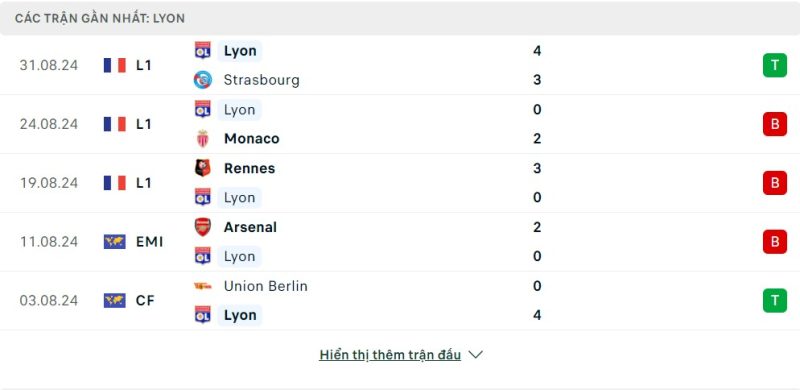Screen dimensions: 800x390
Task: Click red B badge for Monaco match
Action: point(774,124)
